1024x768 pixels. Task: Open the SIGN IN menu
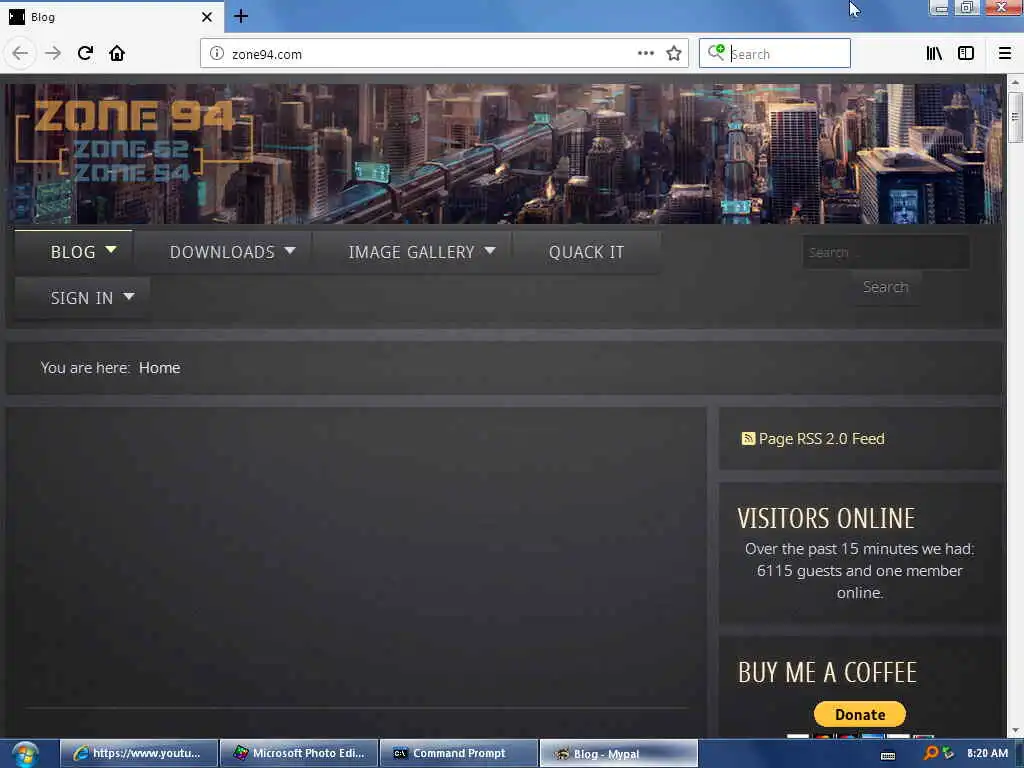[x=82, y=298]
